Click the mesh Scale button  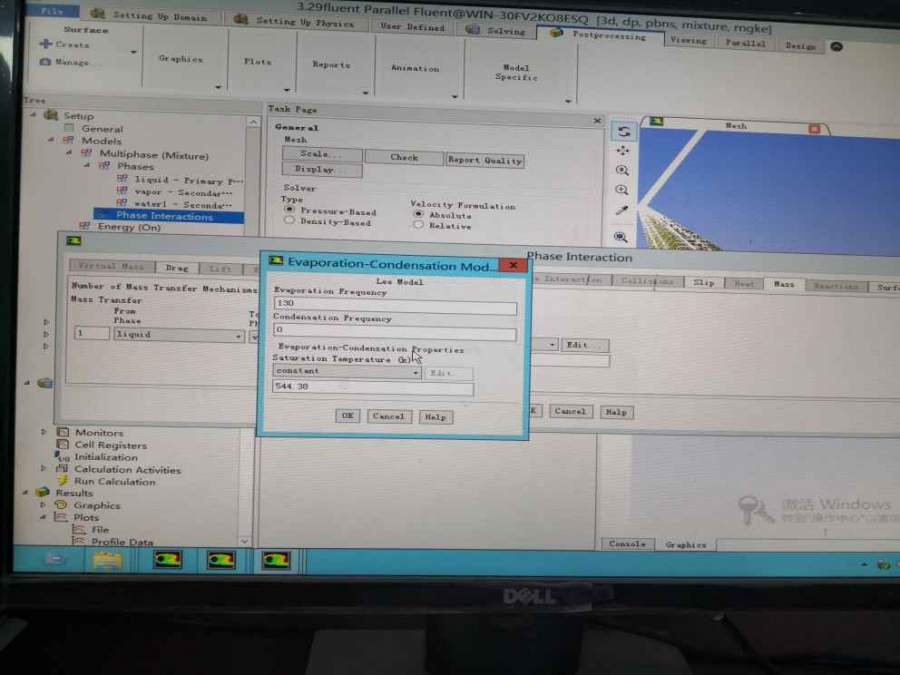[x=322, y=154]
